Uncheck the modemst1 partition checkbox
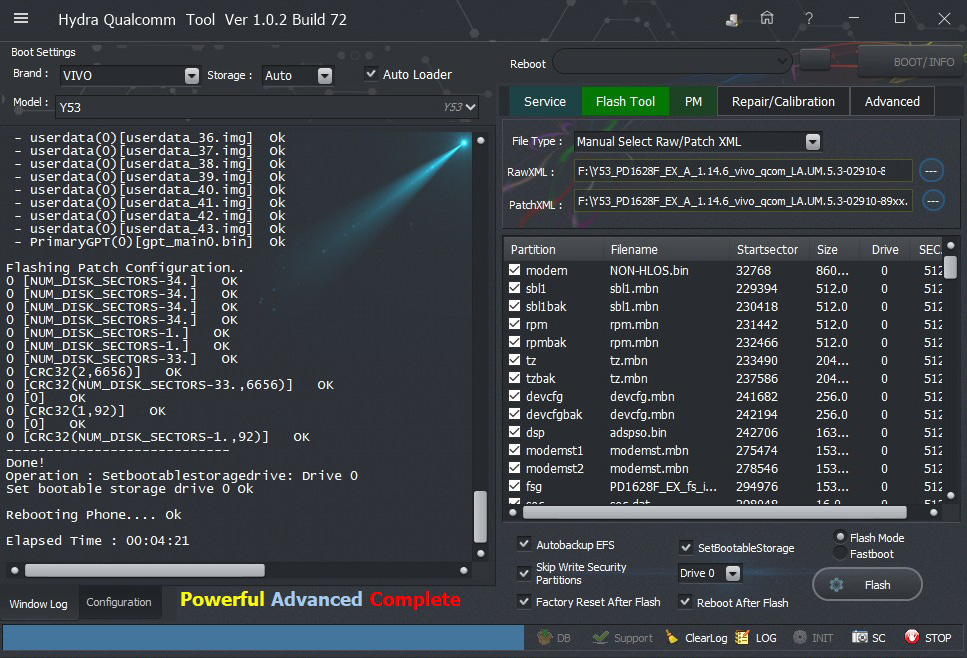The width and height of the screenshot is (967, 658). click(x=514, y=450)
